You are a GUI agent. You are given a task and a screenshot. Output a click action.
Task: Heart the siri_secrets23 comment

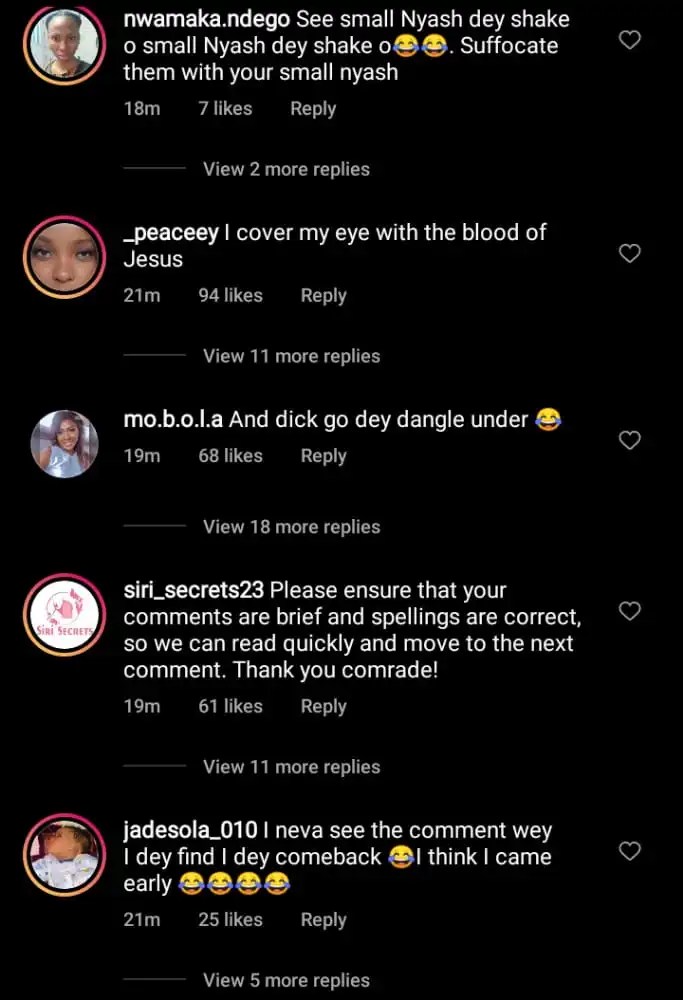point(630,611)
